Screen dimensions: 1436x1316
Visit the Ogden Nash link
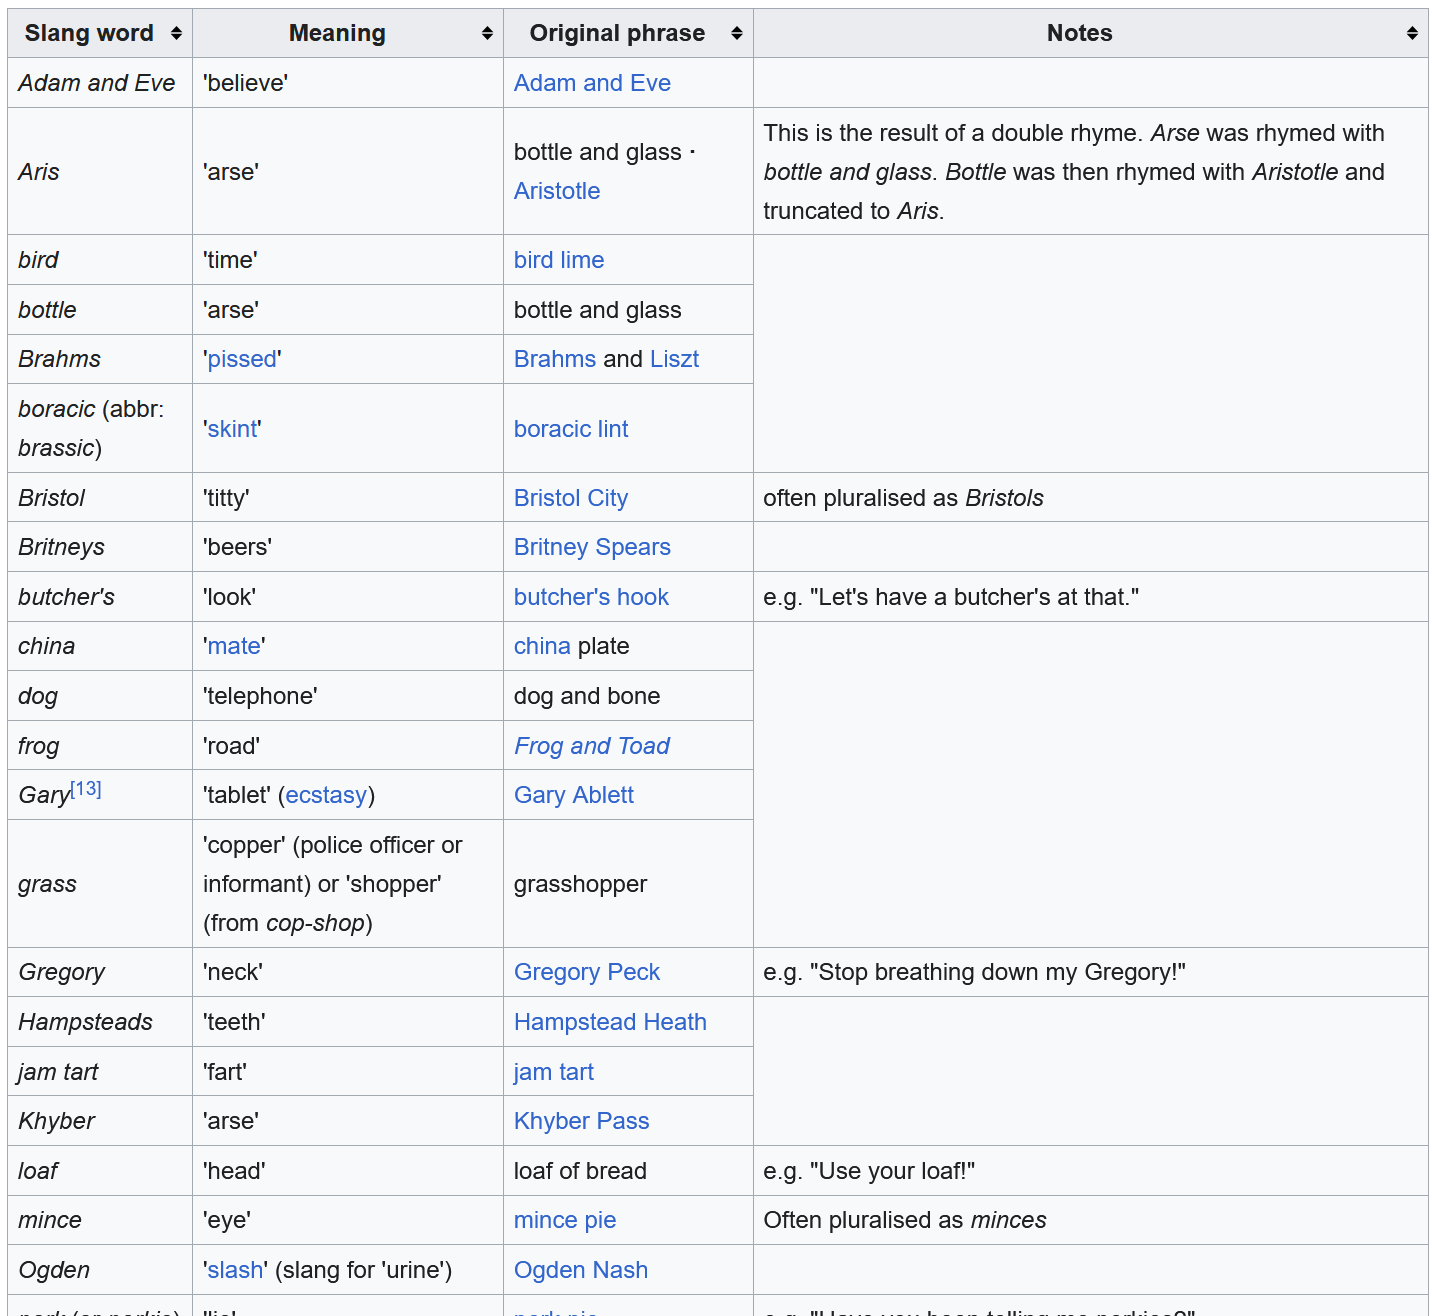click(581, 1270)
